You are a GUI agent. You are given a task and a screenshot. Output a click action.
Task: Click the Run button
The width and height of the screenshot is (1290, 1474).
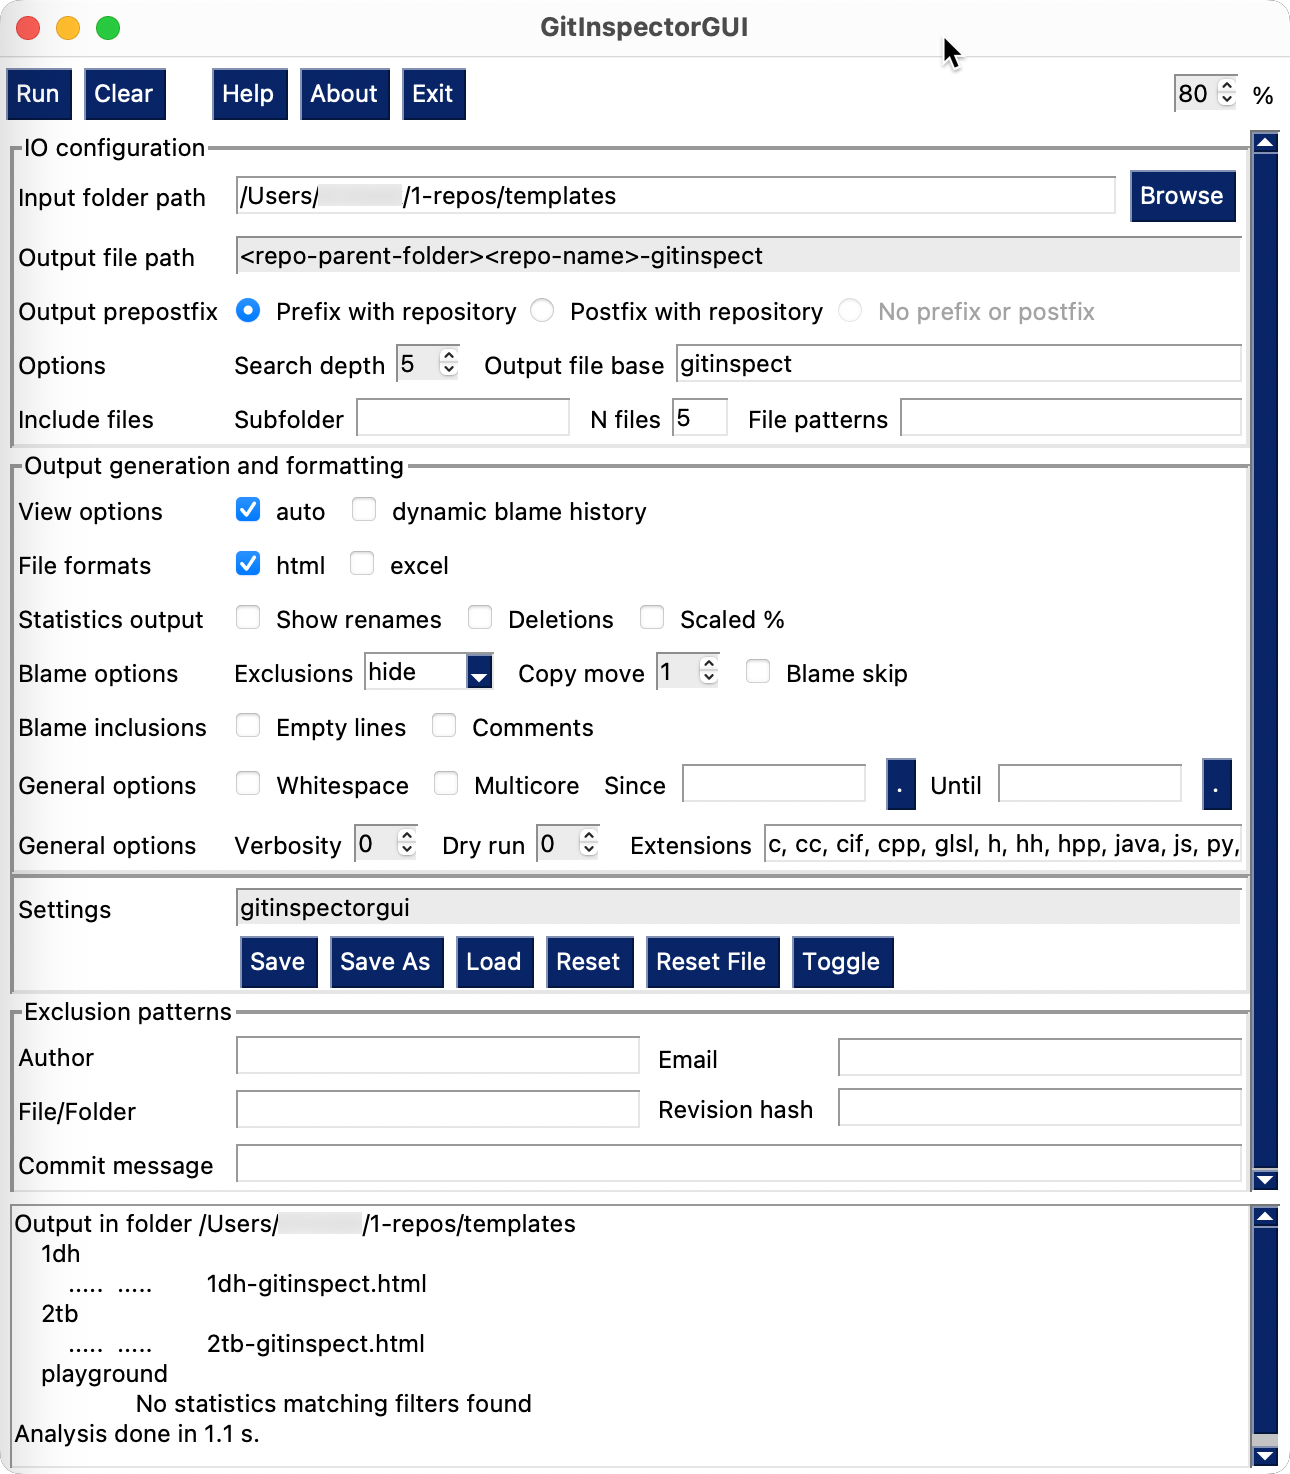pos(39,94)
